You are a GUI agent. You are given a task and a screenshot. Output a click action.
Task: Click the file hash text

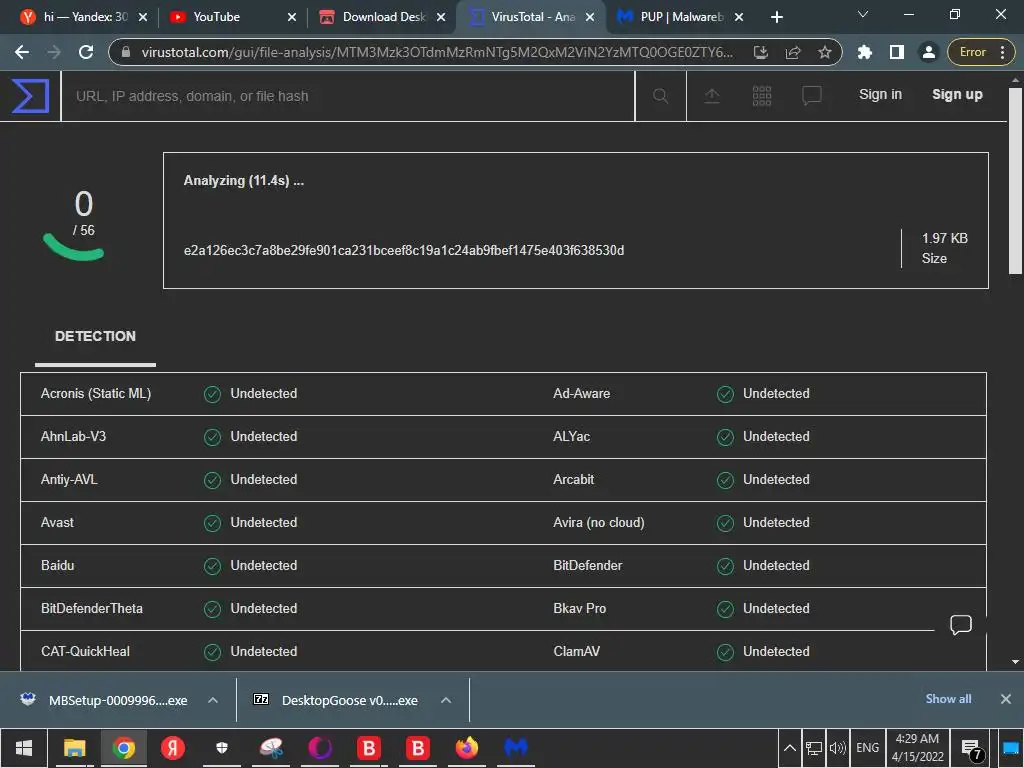point(404,250)
